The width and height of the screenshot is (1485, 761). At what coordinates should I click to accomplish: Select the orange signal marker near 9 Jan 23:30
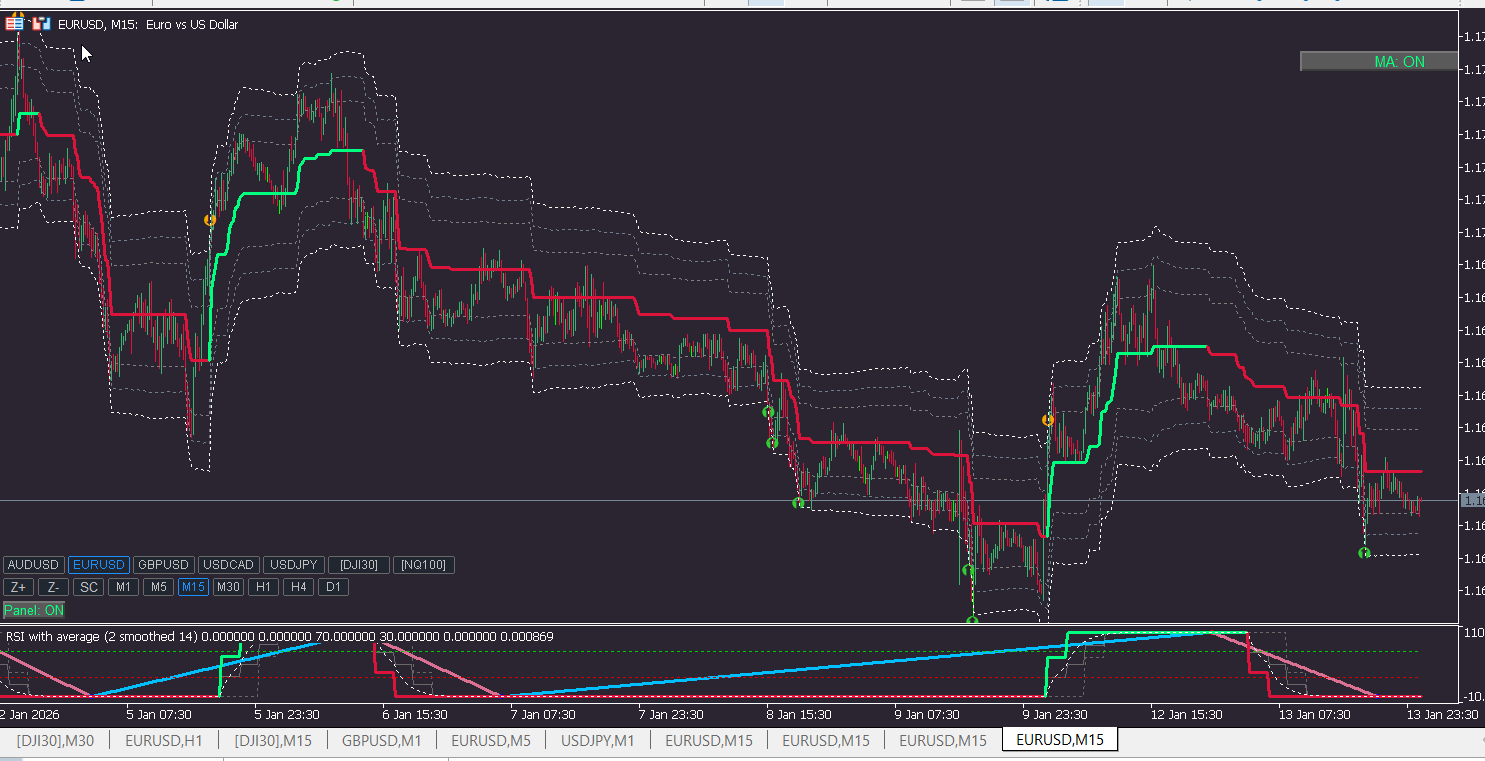[1048, 420]
